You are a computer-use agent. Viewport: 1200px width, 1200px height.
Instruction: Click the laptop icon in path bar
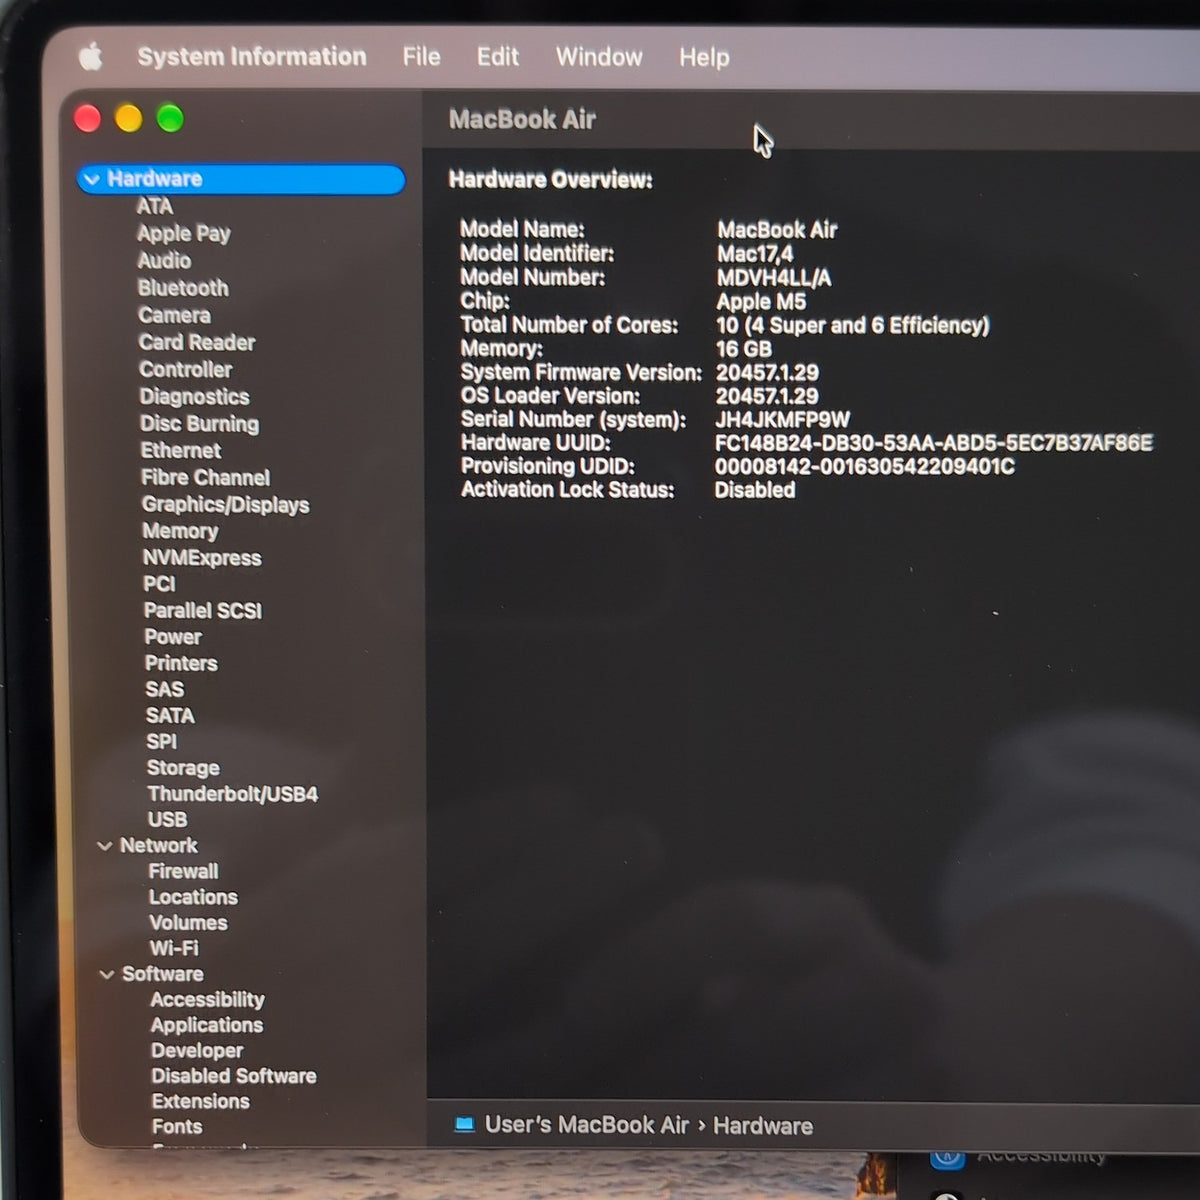[464, 1125]
